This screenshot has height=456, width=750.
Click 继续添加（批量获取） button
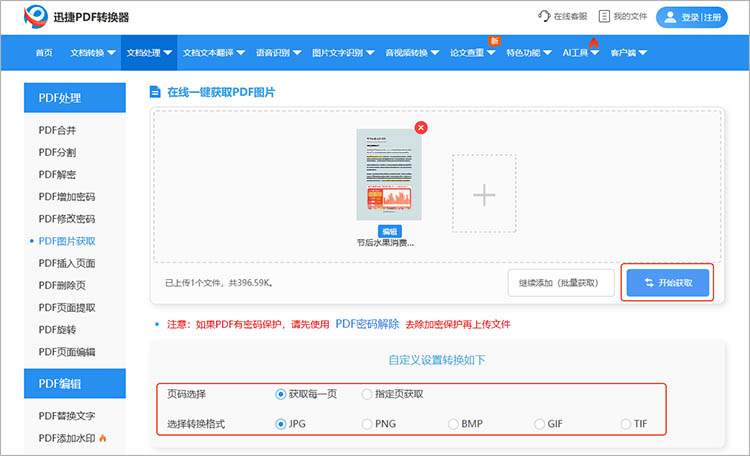click(561, 283)
